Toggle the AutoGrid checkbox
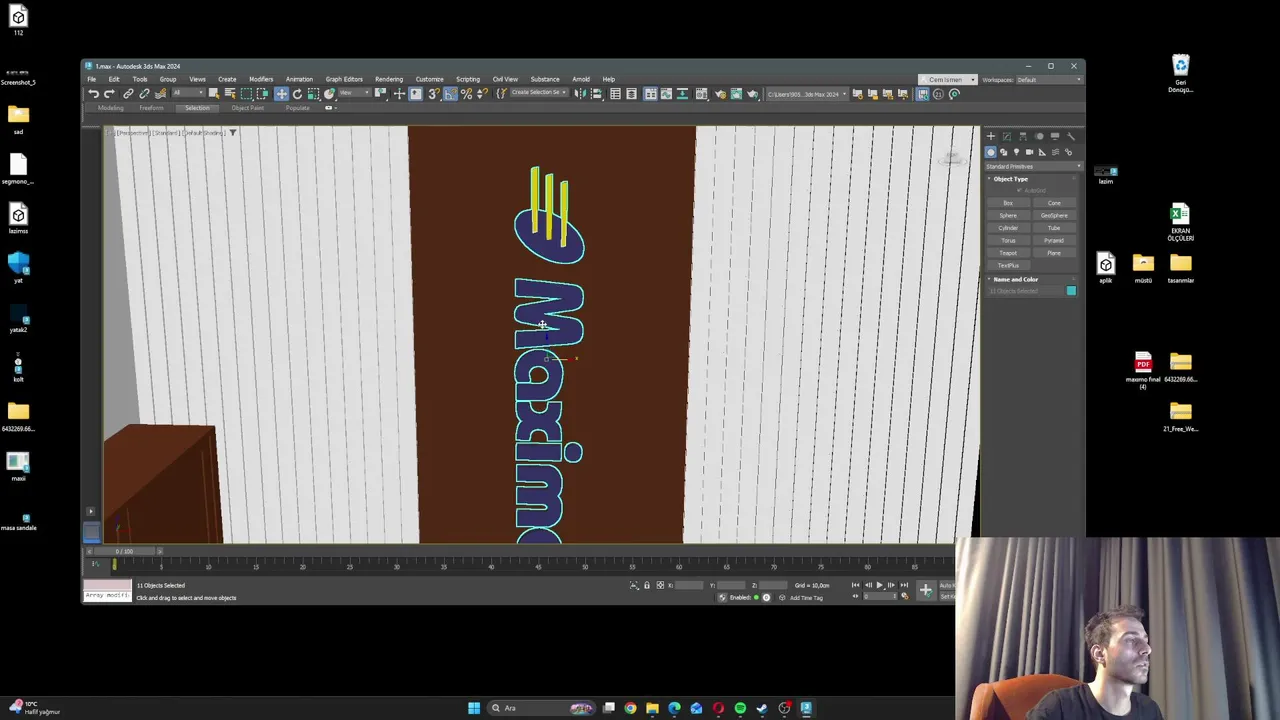Screen dimensions: 1280x720 coord(1019,191)
